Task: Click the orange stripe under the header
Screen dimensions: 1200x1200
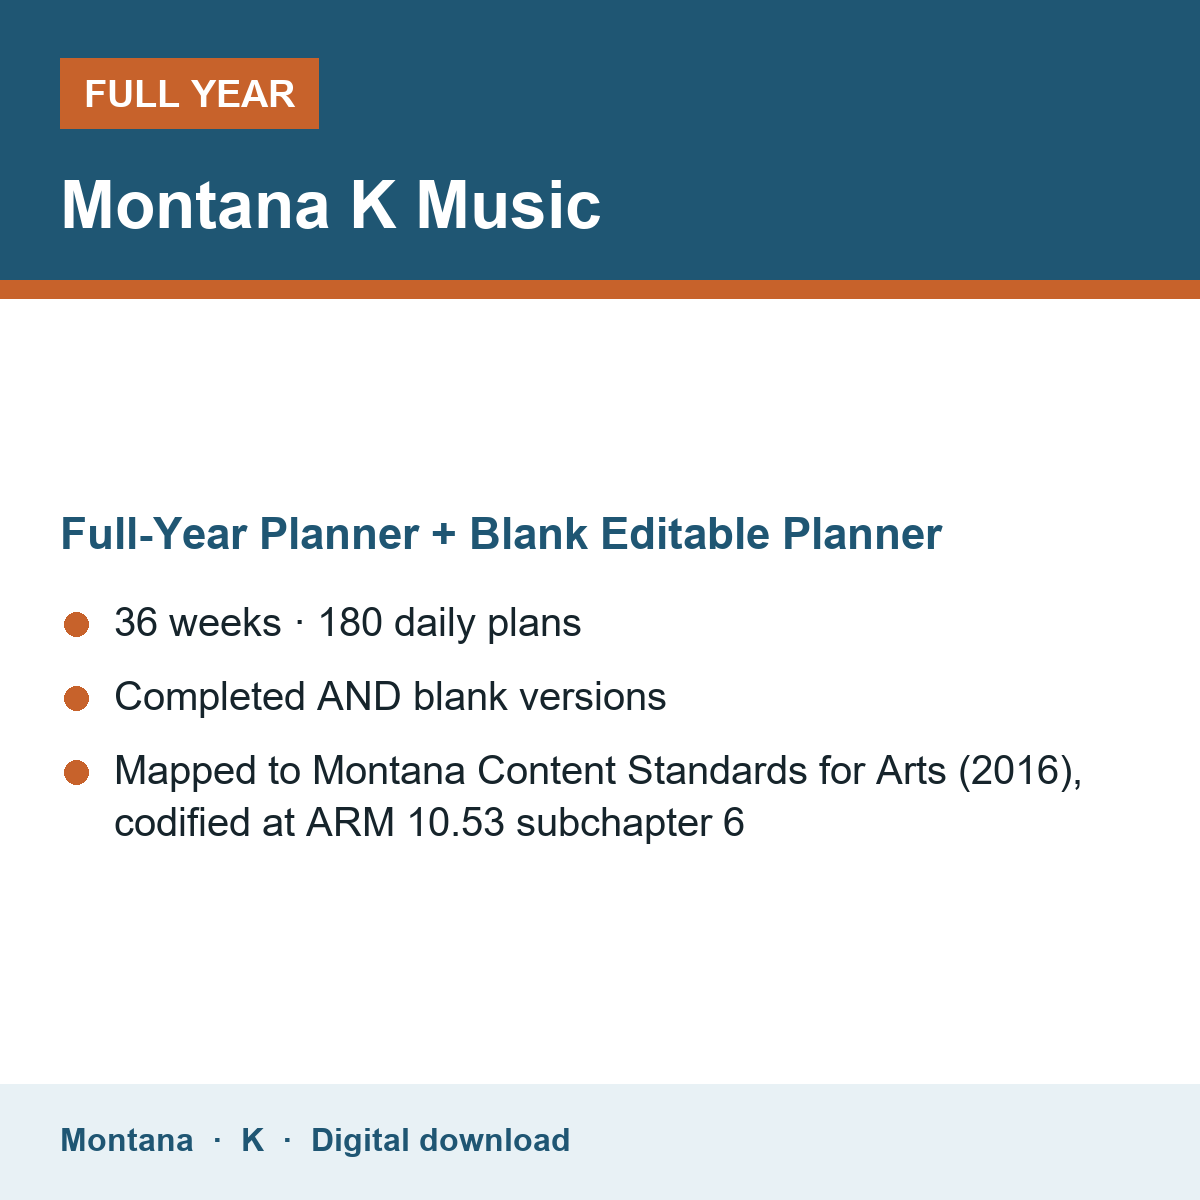Action: 600,289
